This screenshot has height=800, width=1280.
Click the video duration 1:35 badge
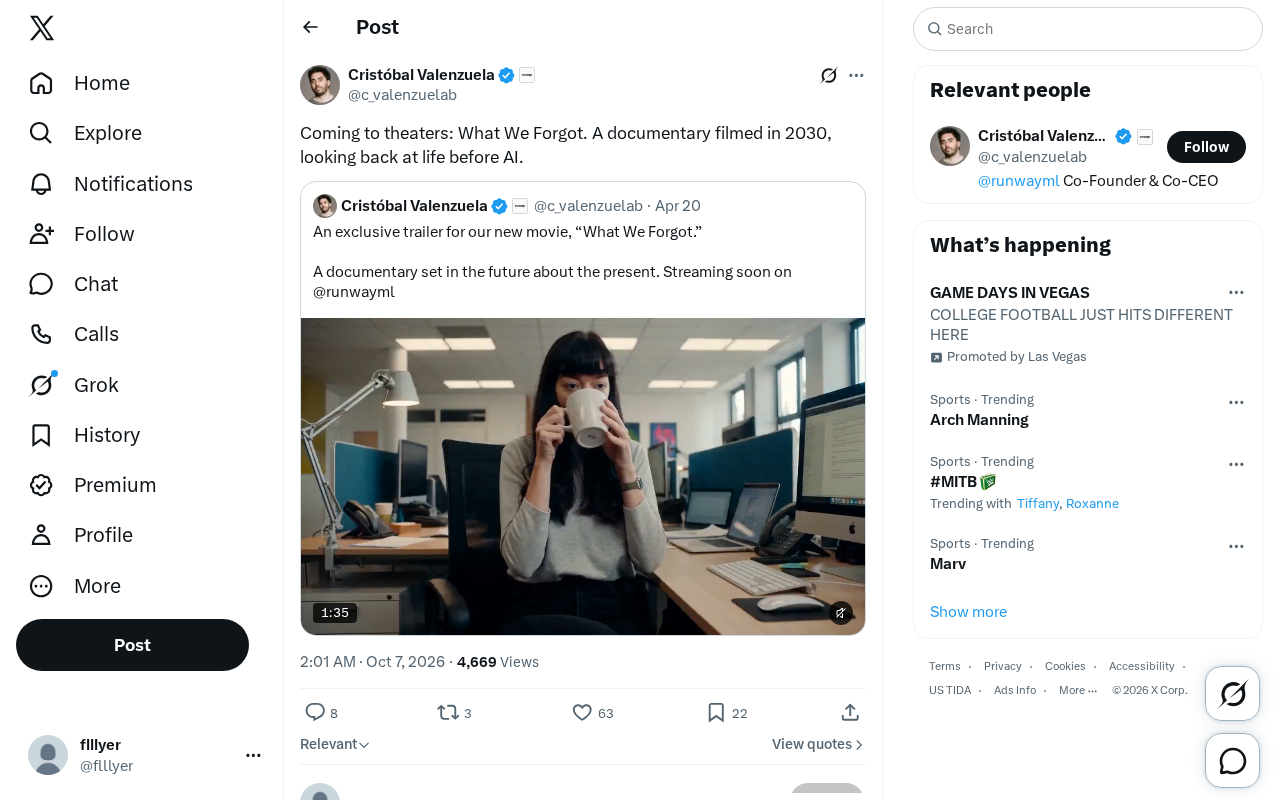[335, 613]
